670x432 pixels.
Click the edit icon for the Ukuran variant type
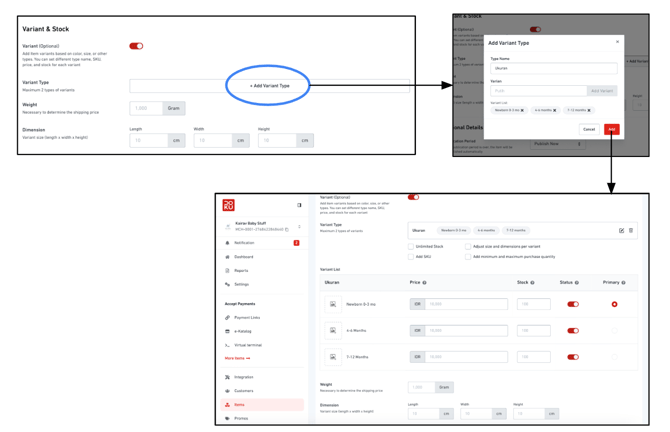[x=621, y=230]
